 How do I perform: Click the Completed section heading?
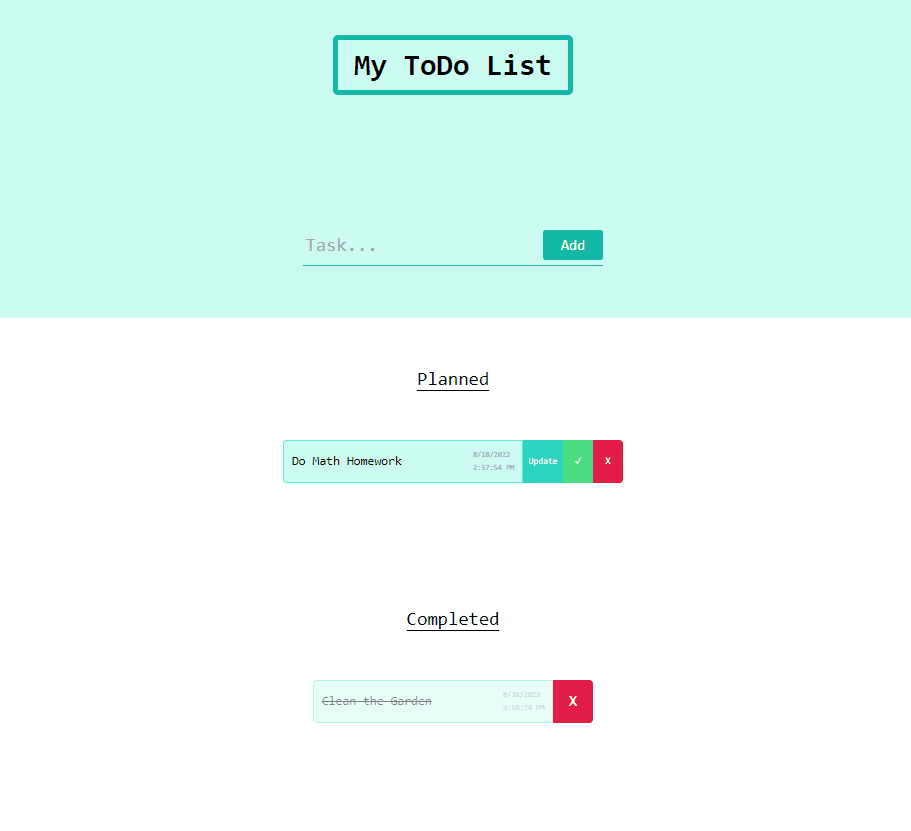pos(453,619)
